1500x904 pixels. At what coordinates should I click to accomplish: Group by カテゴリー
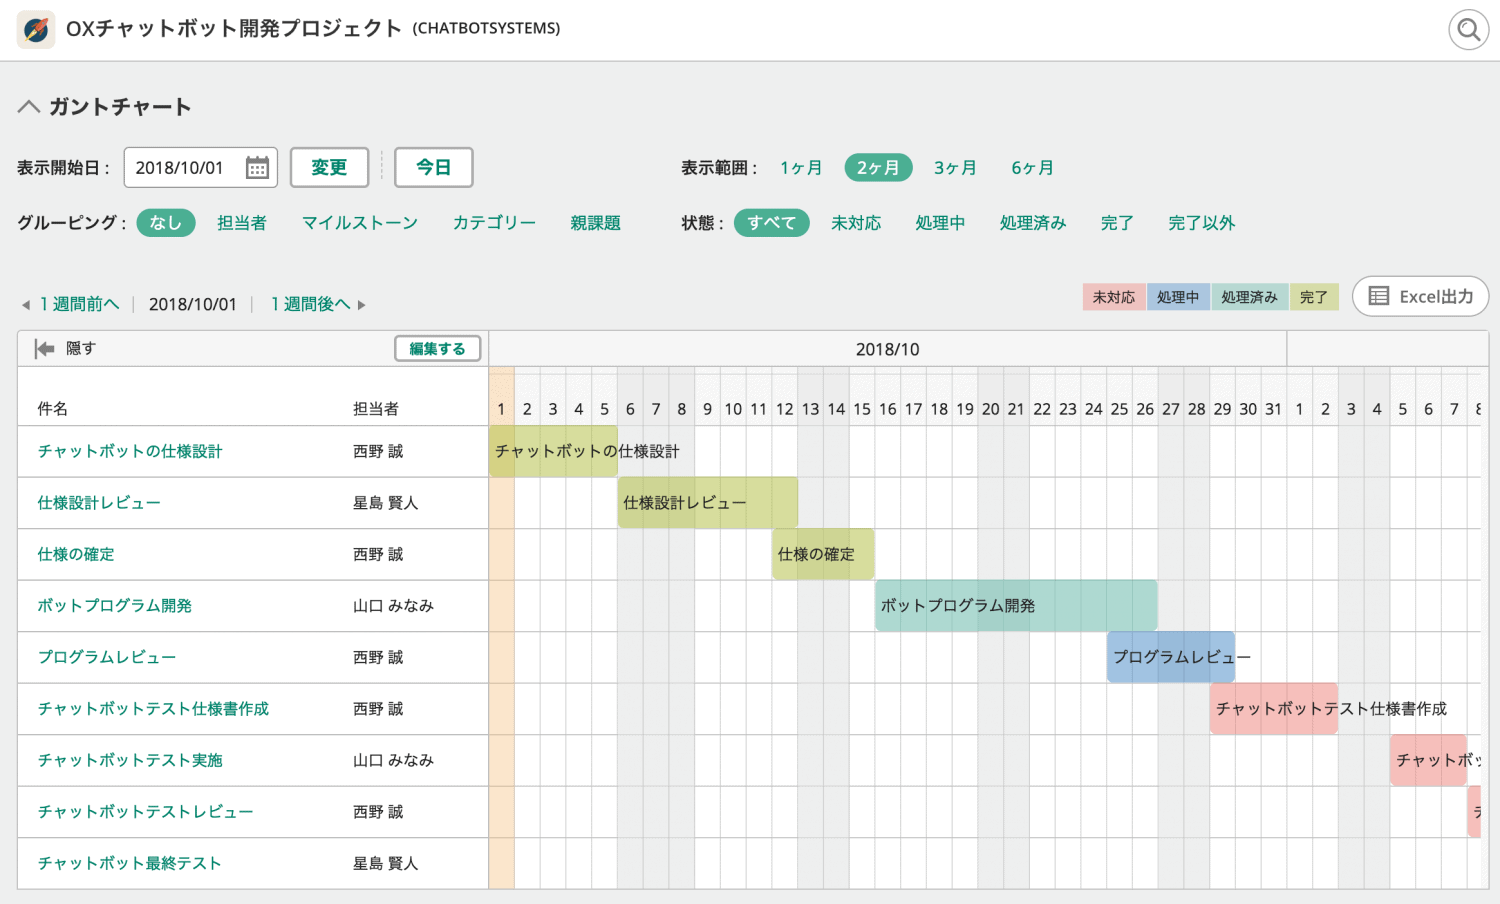coord(494,223)
